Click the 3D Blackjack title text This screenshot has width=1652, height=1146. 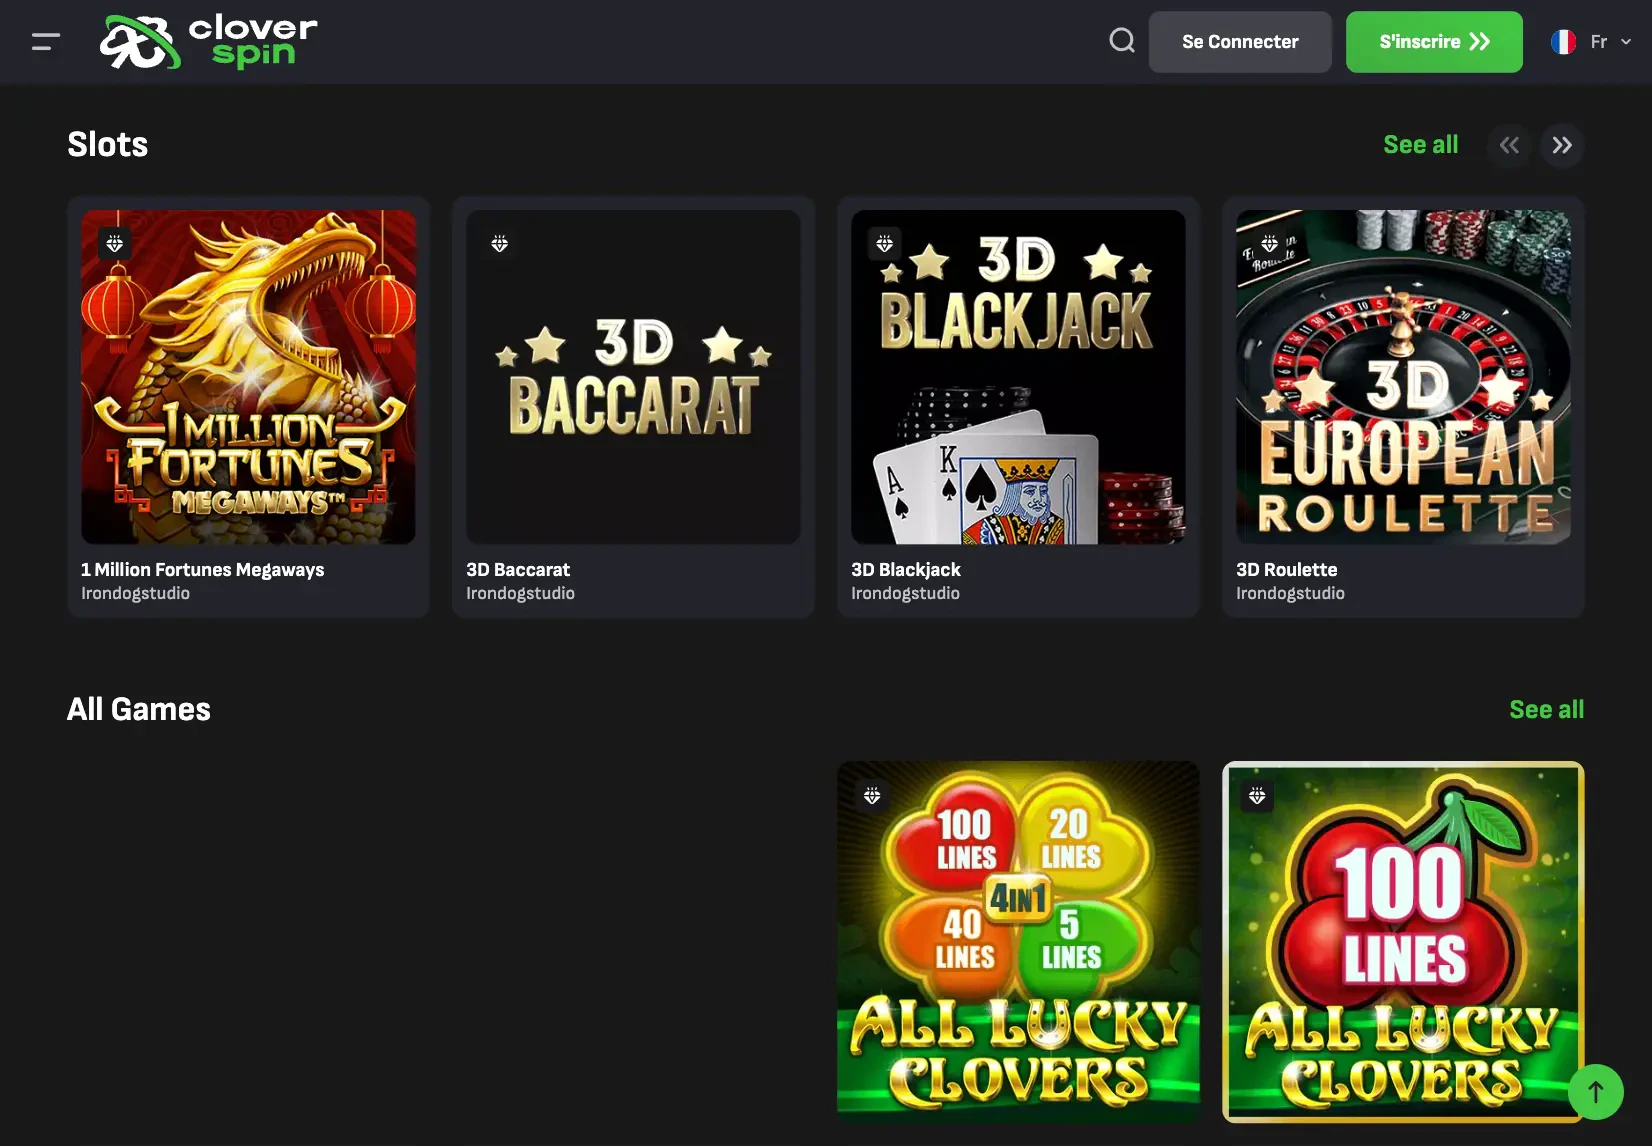pyautogui.click(x=906, y=570)
